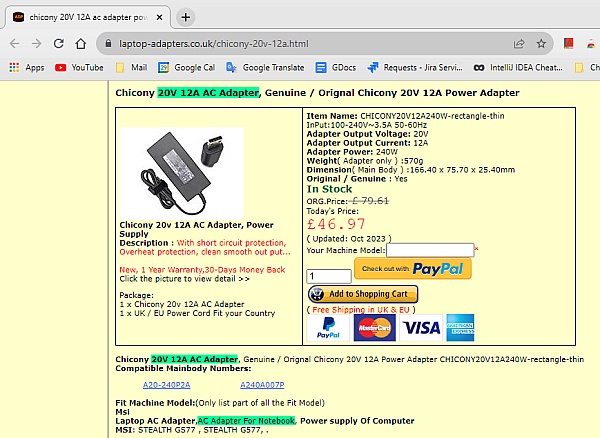Click the browser back arrow

15,44
